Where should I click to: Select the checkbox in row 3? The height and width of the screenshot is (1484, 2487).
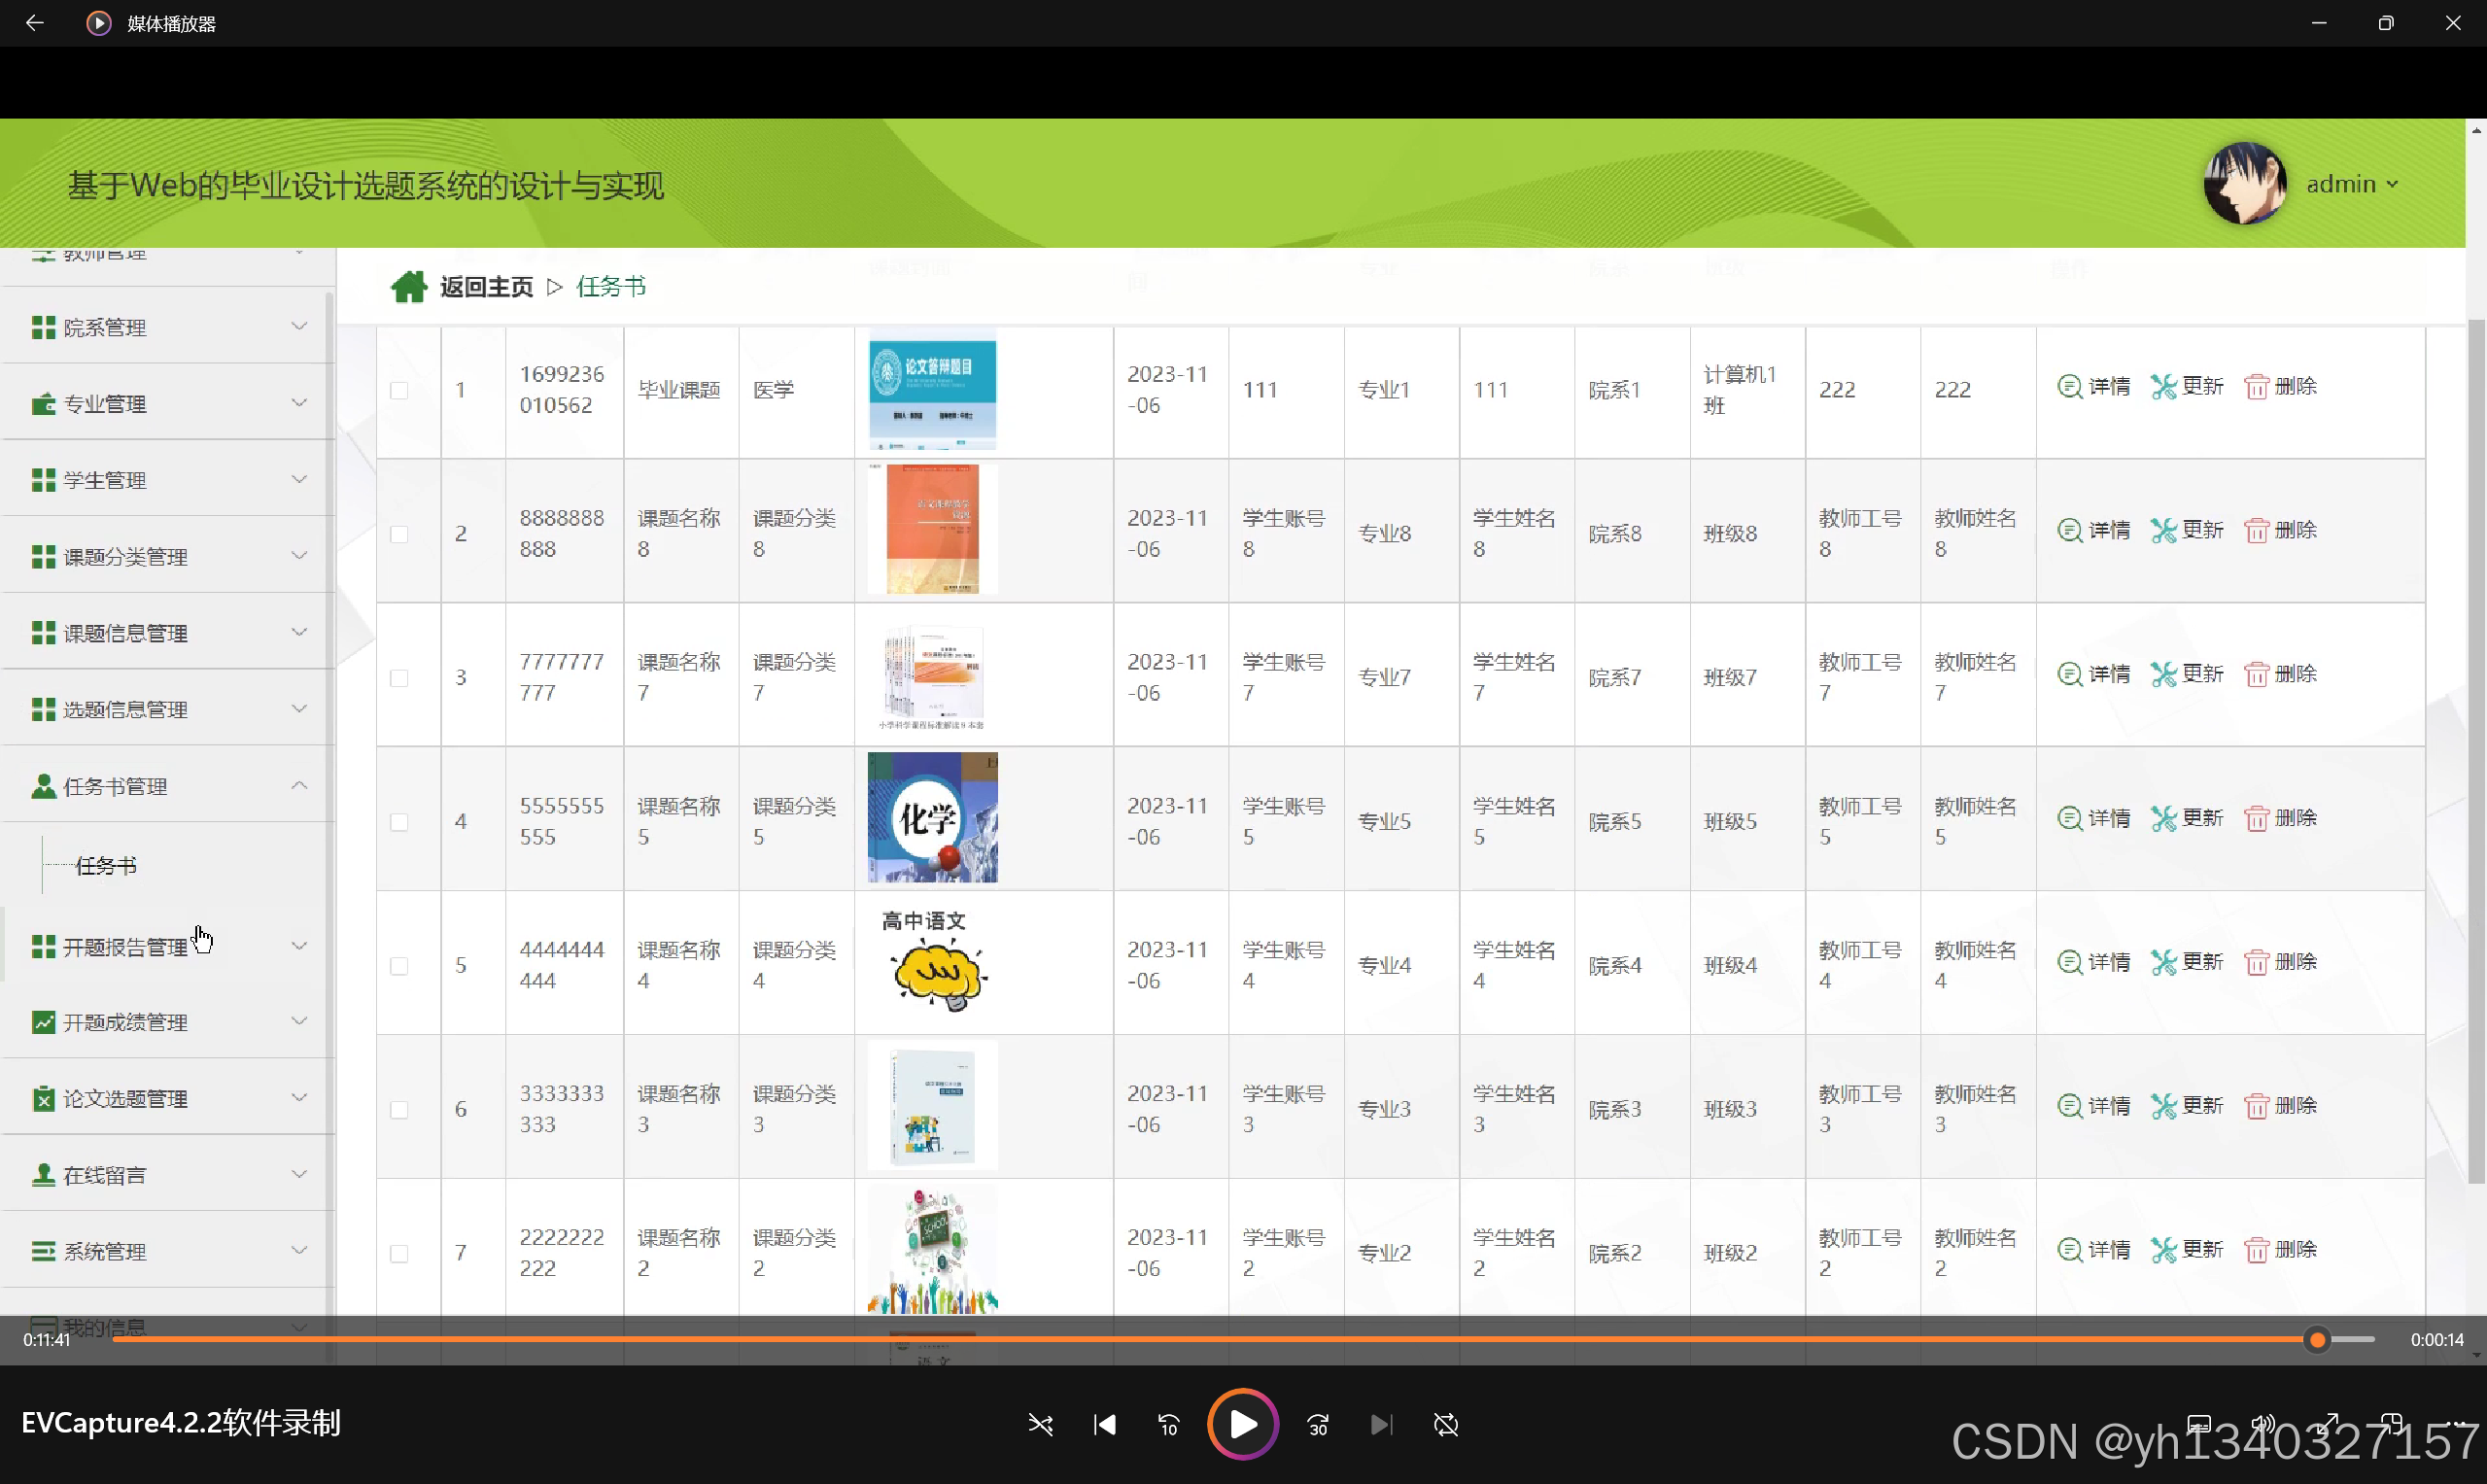tap(399, 678)
